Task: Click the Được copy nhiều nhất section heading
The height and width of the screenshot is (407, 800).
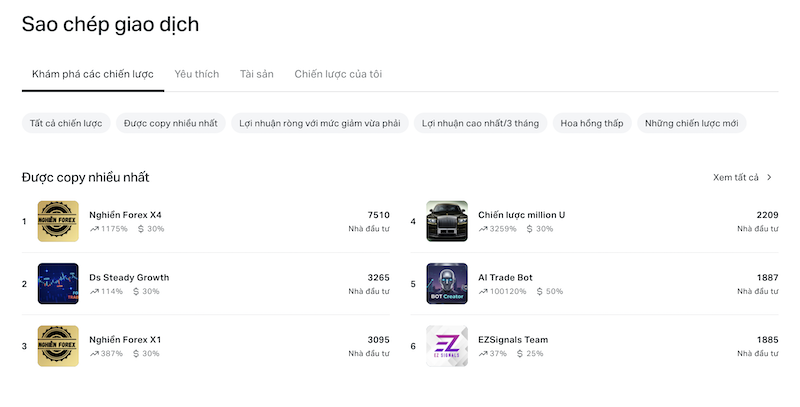Action: tap(85, 177)
